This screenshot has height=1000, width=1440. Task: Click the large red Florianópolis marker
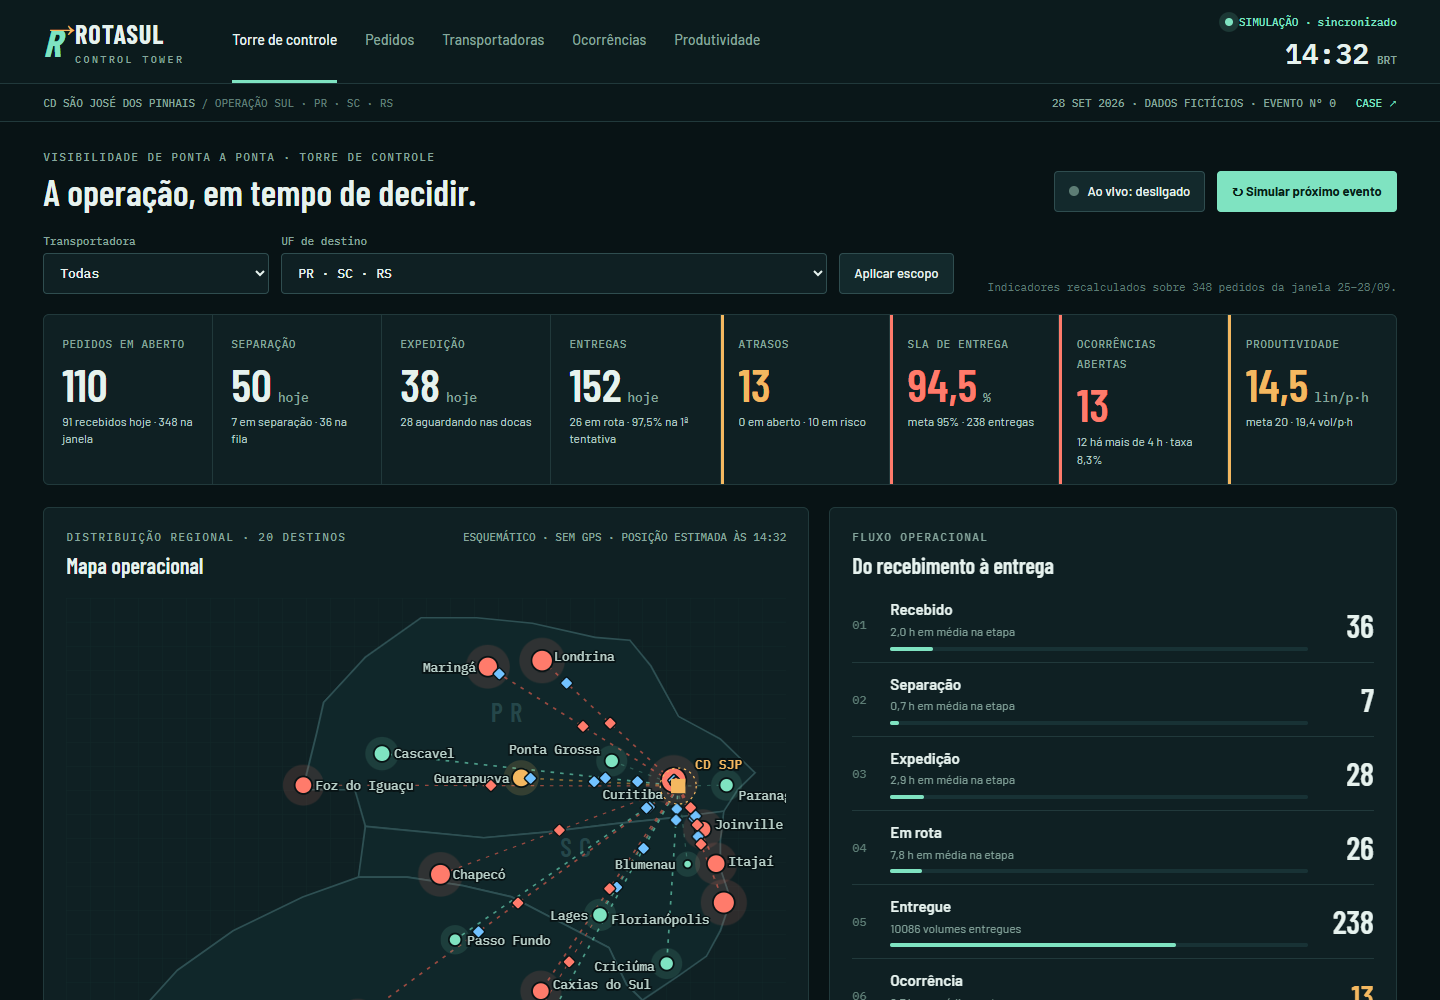tap(724, 903)
